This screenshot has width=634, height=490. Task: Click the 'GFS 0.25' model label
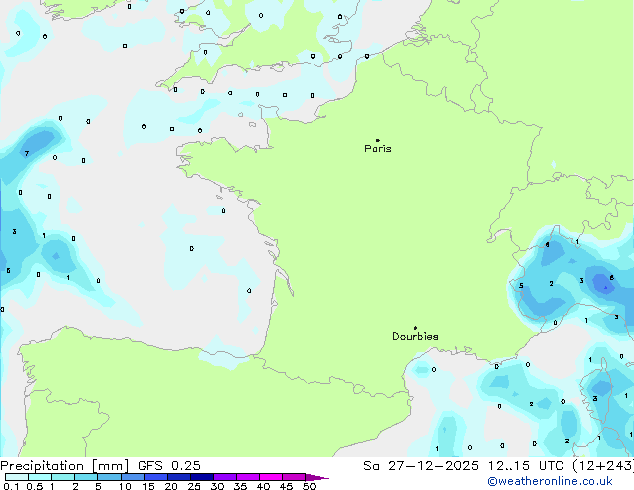[169, 466]
